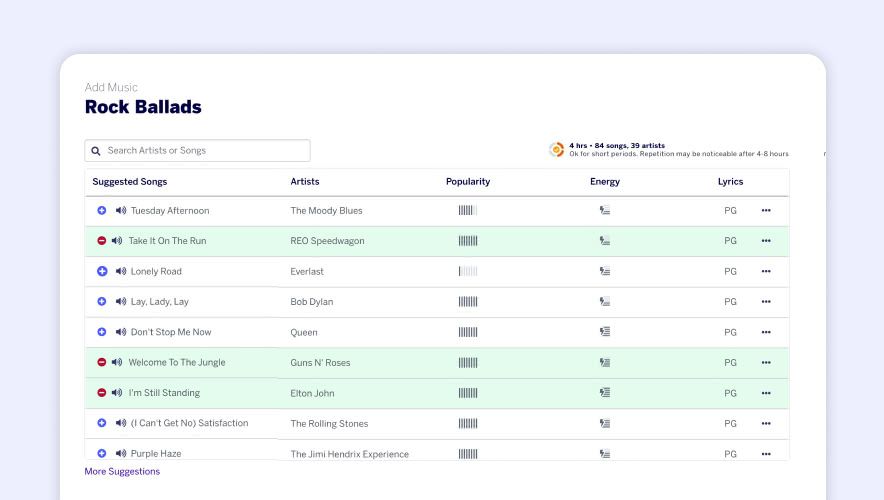Add Lonely Road to the station
884x500 pixels.
pos(102,272)
